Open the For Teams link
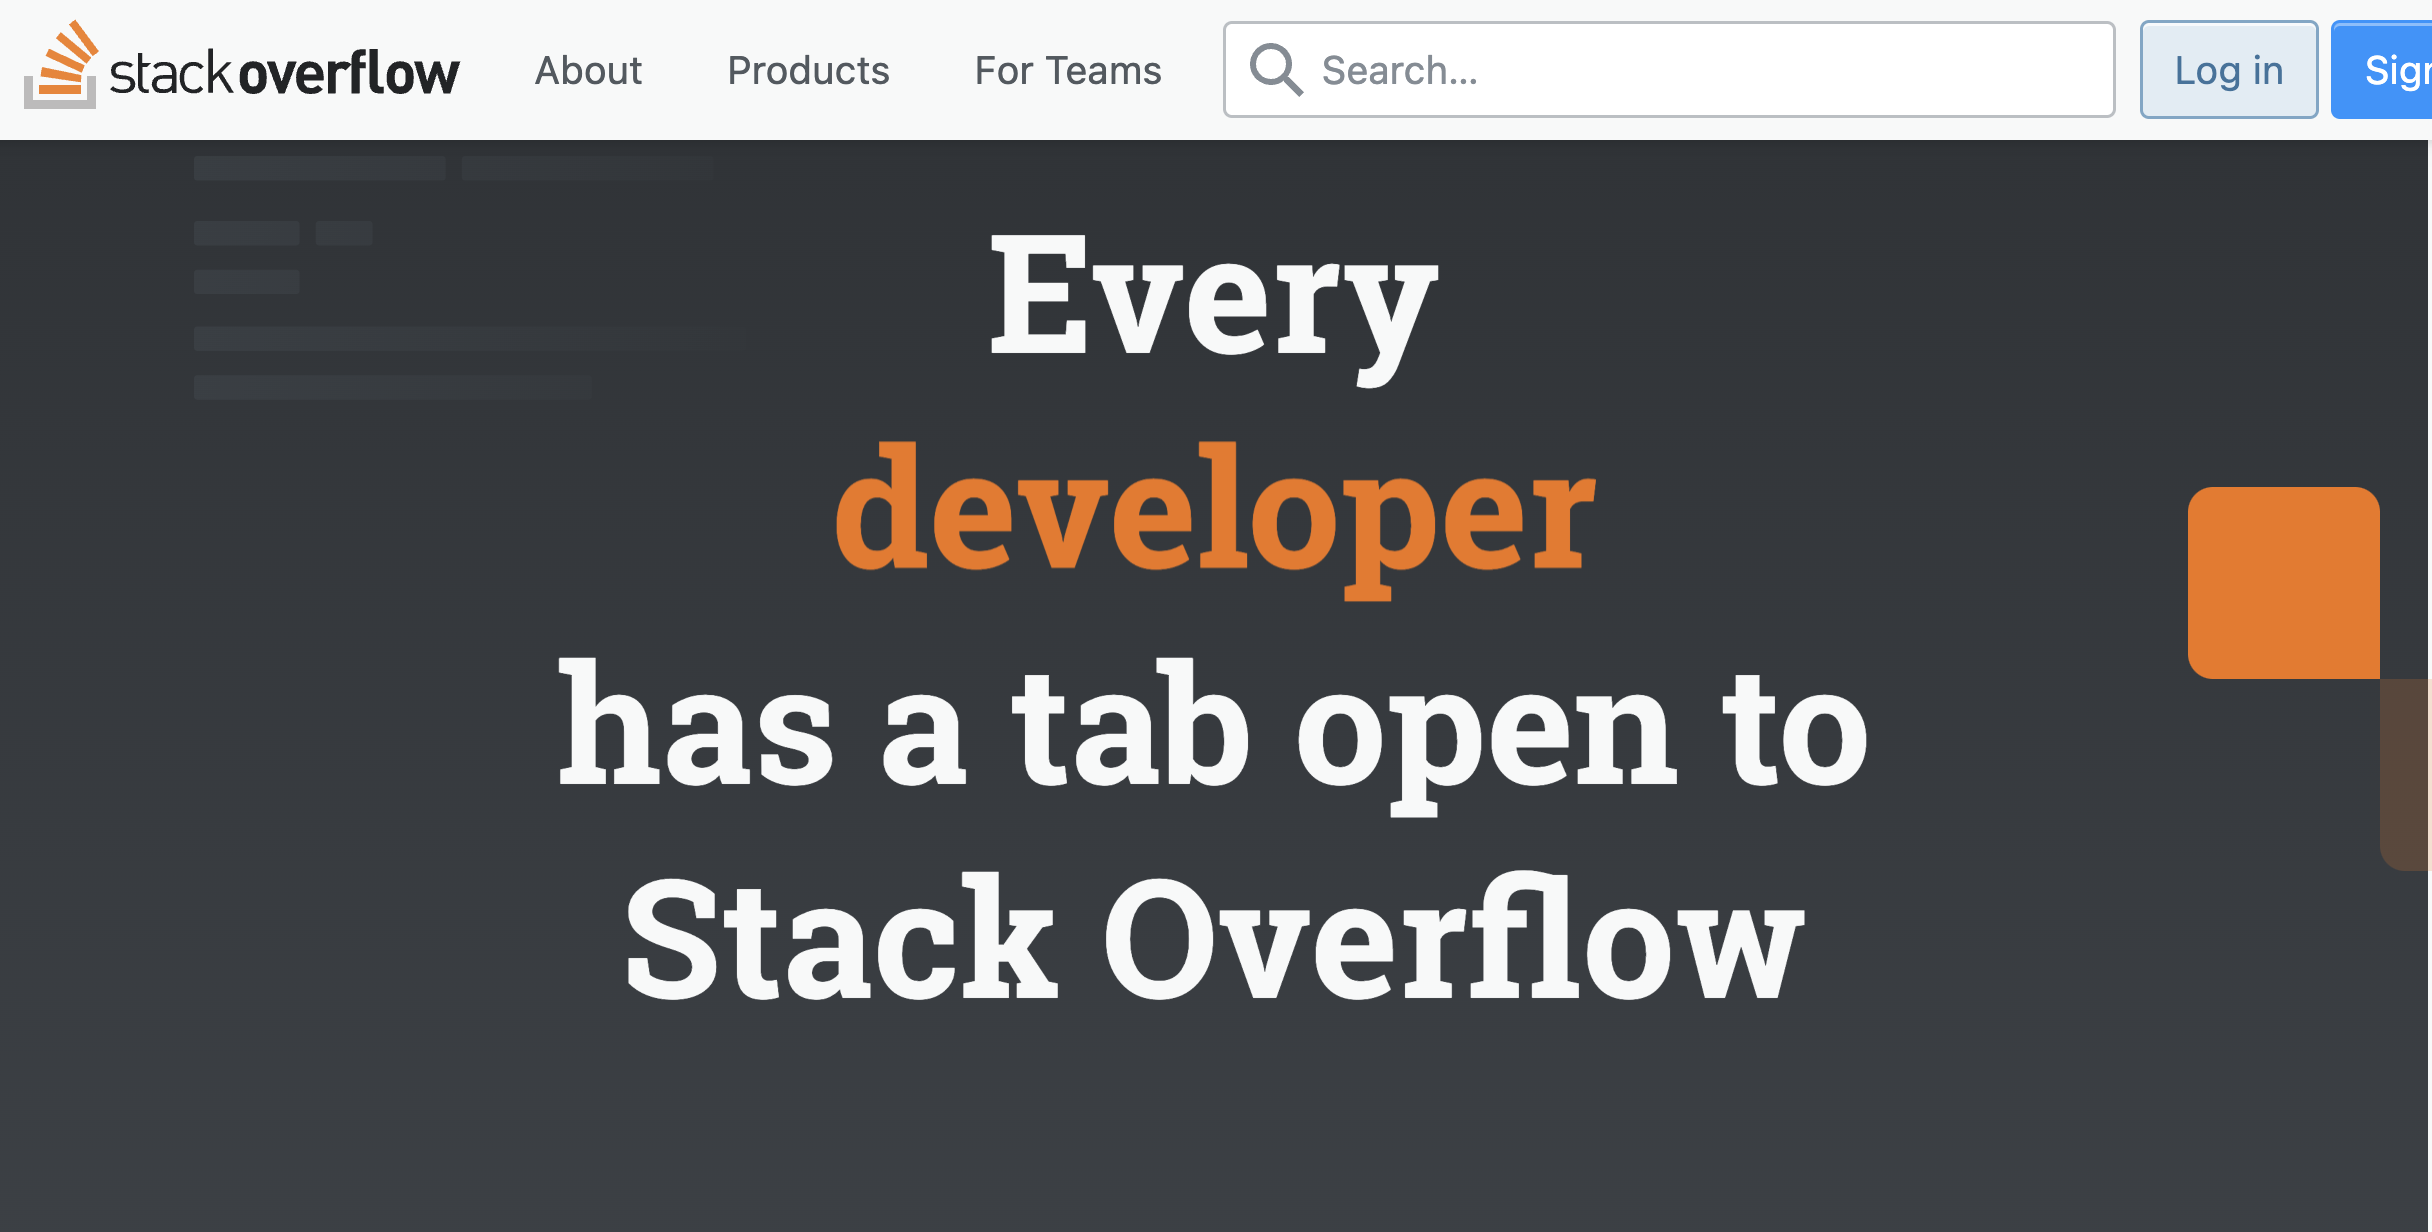Viewport: 2432px width, 1232px height. pos(1068,71)
